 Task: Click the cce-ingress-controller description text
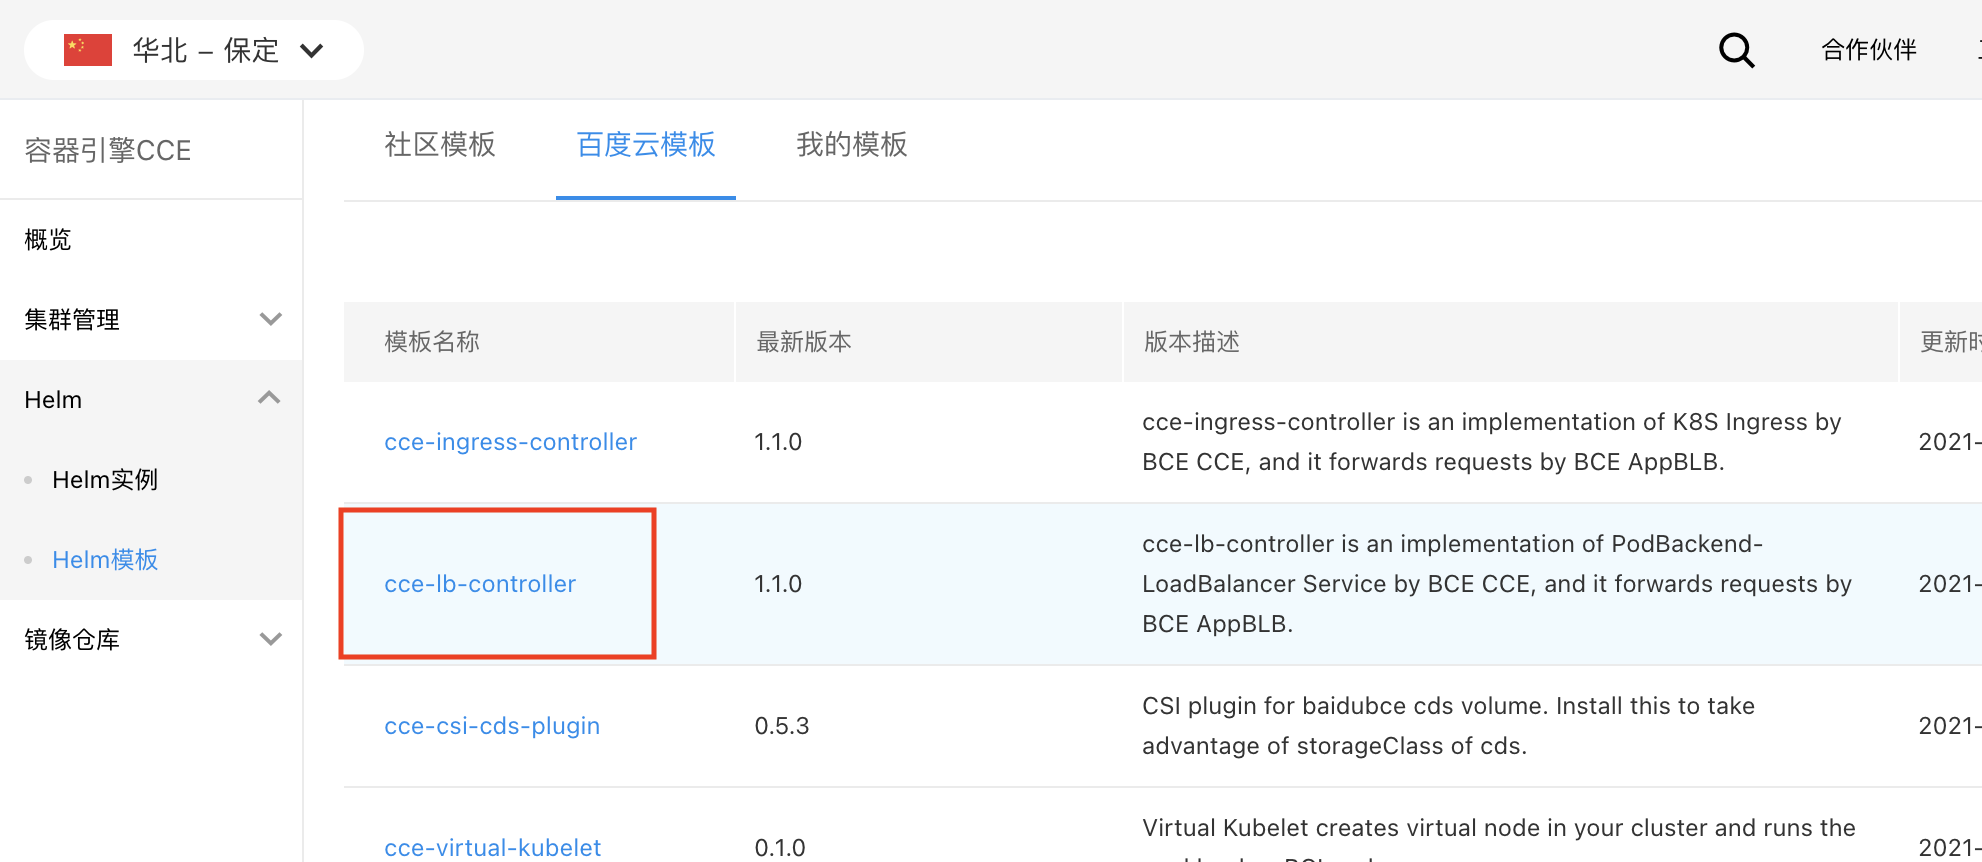[x=1491, y=442]
